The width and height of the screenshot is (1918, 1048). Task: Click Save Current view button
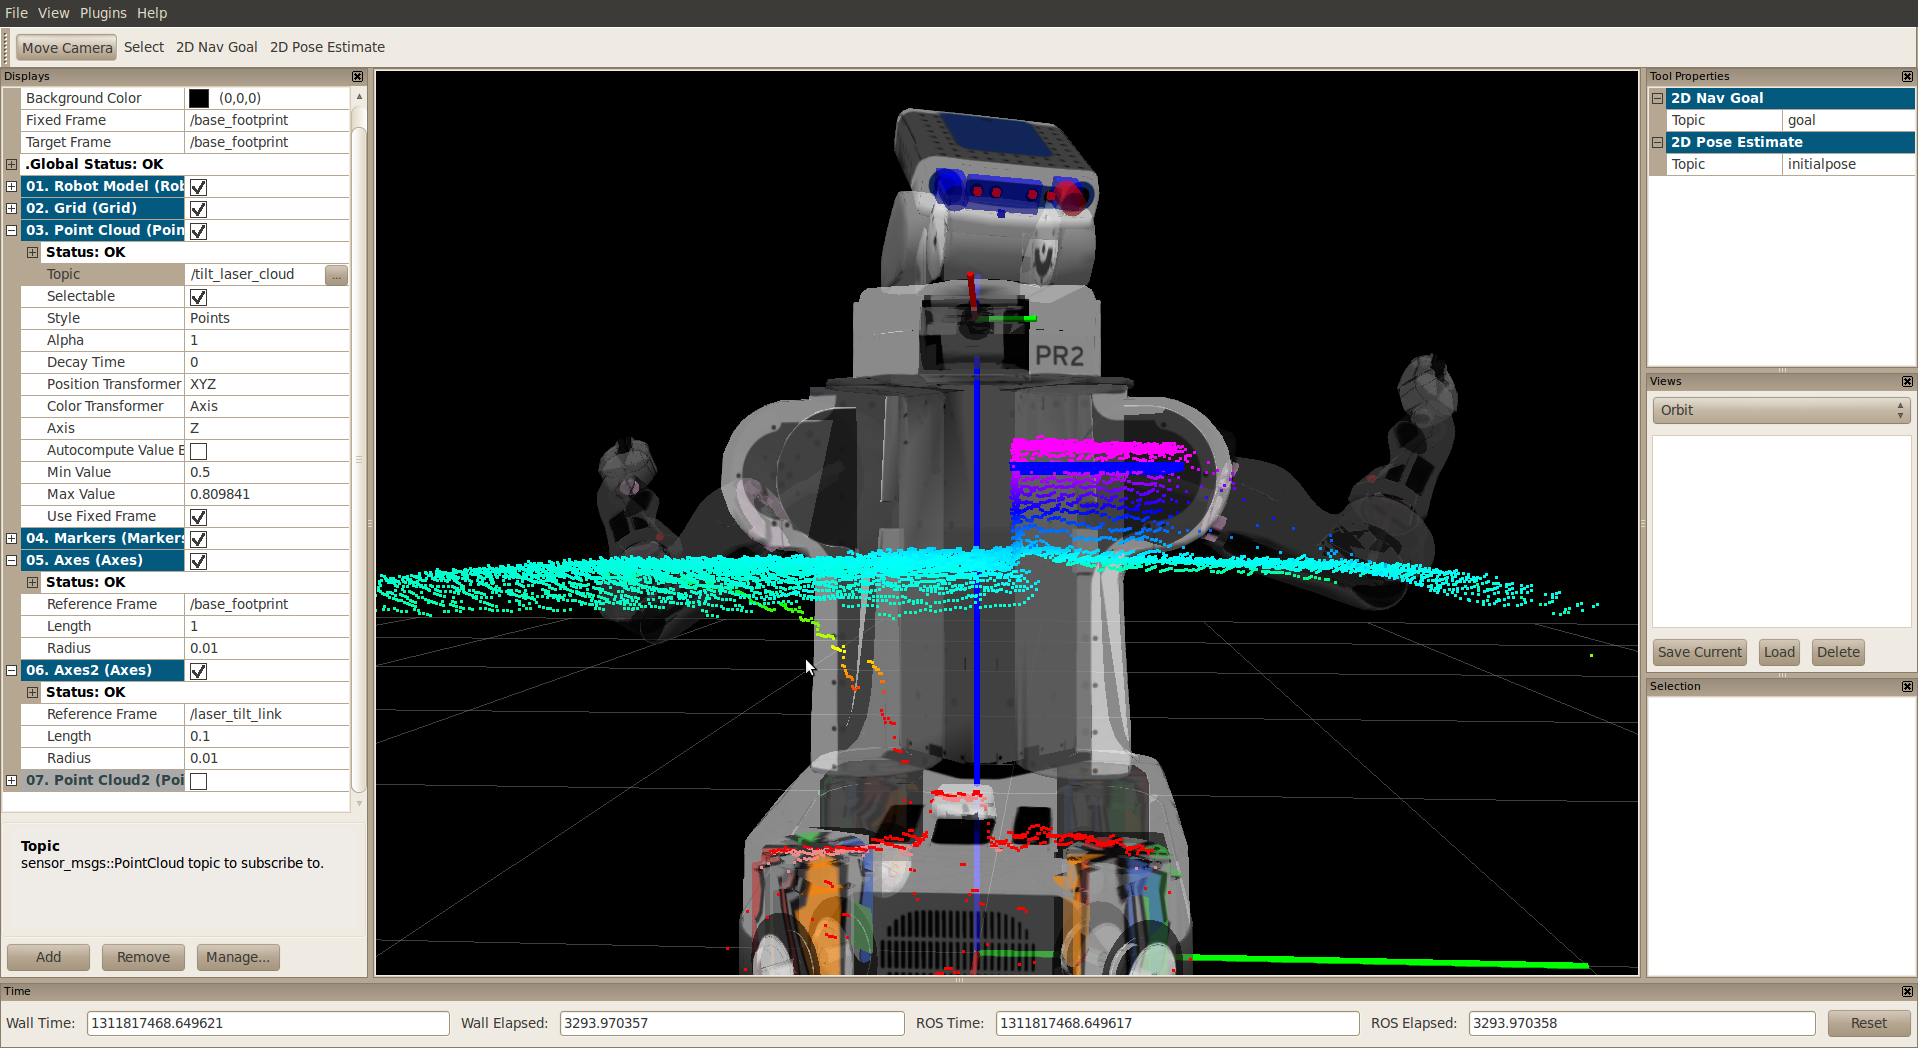1699,652
